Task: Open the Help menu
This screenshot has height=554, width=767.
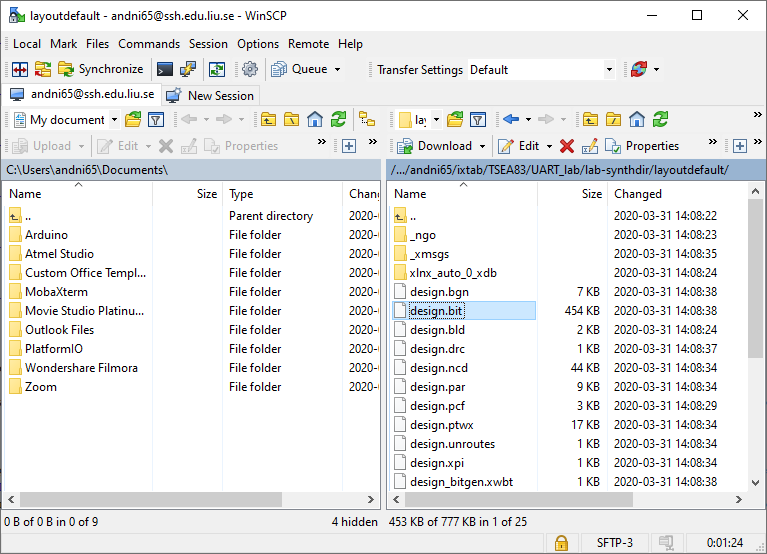Action: (x=350, y=44)
